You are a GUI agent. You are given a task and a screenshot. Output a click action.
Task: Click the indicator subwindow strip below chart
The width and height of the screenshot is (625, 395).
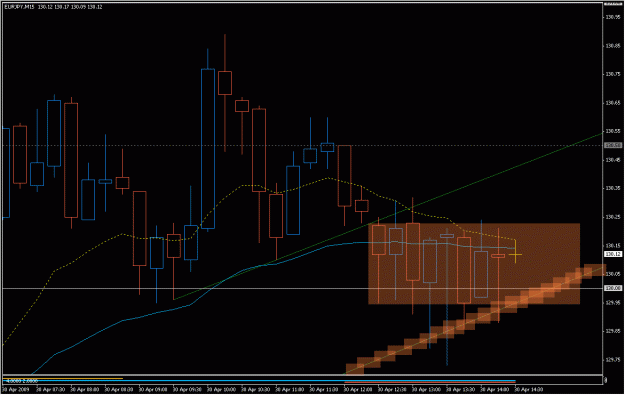(302, 380)
